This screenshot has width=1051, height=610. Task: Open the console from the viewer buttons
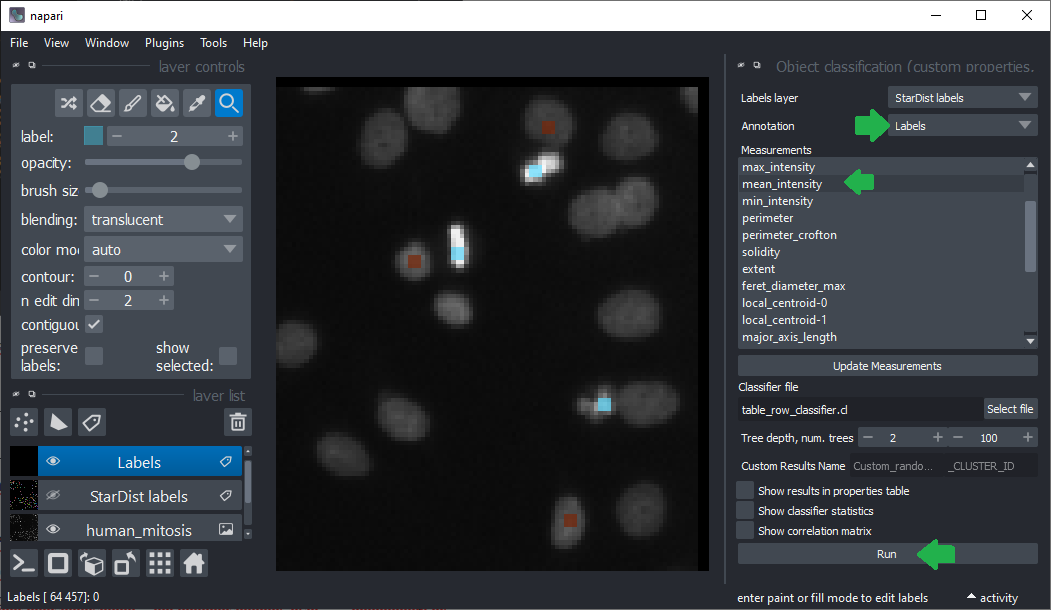[x=25, y=564]
